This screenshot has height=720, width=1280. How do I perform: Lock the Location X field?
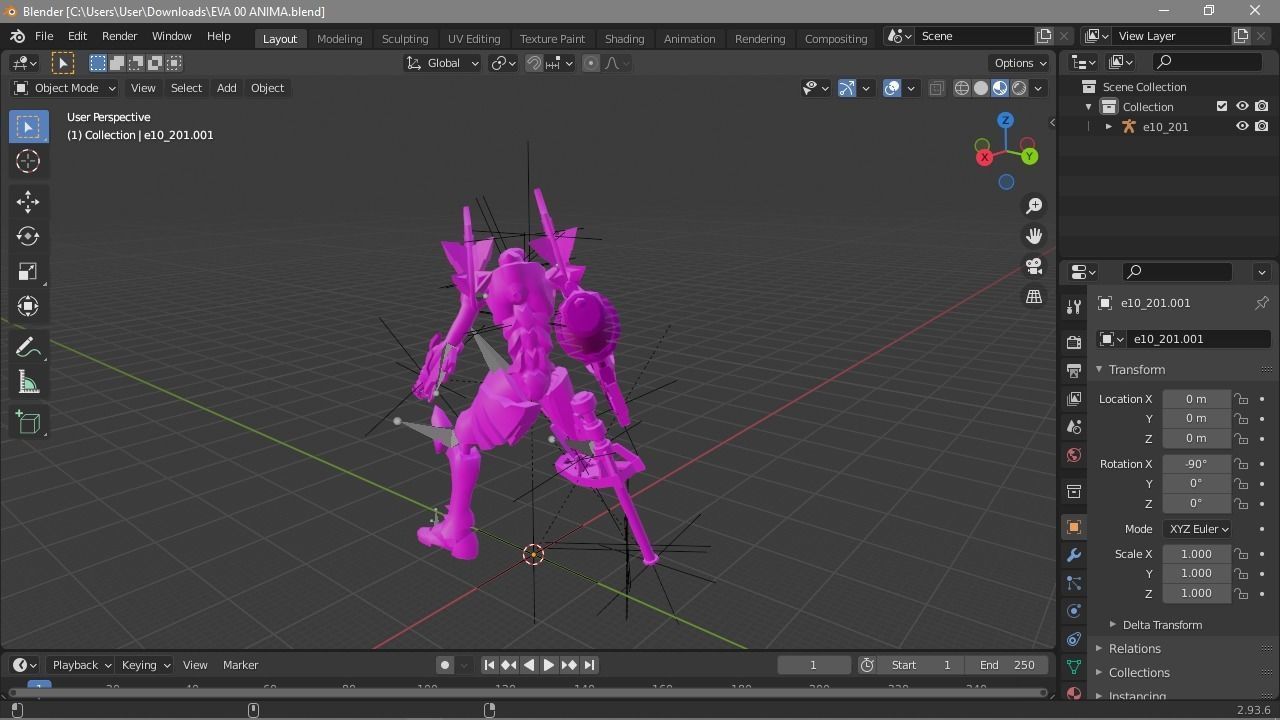tap(1241, 399)
